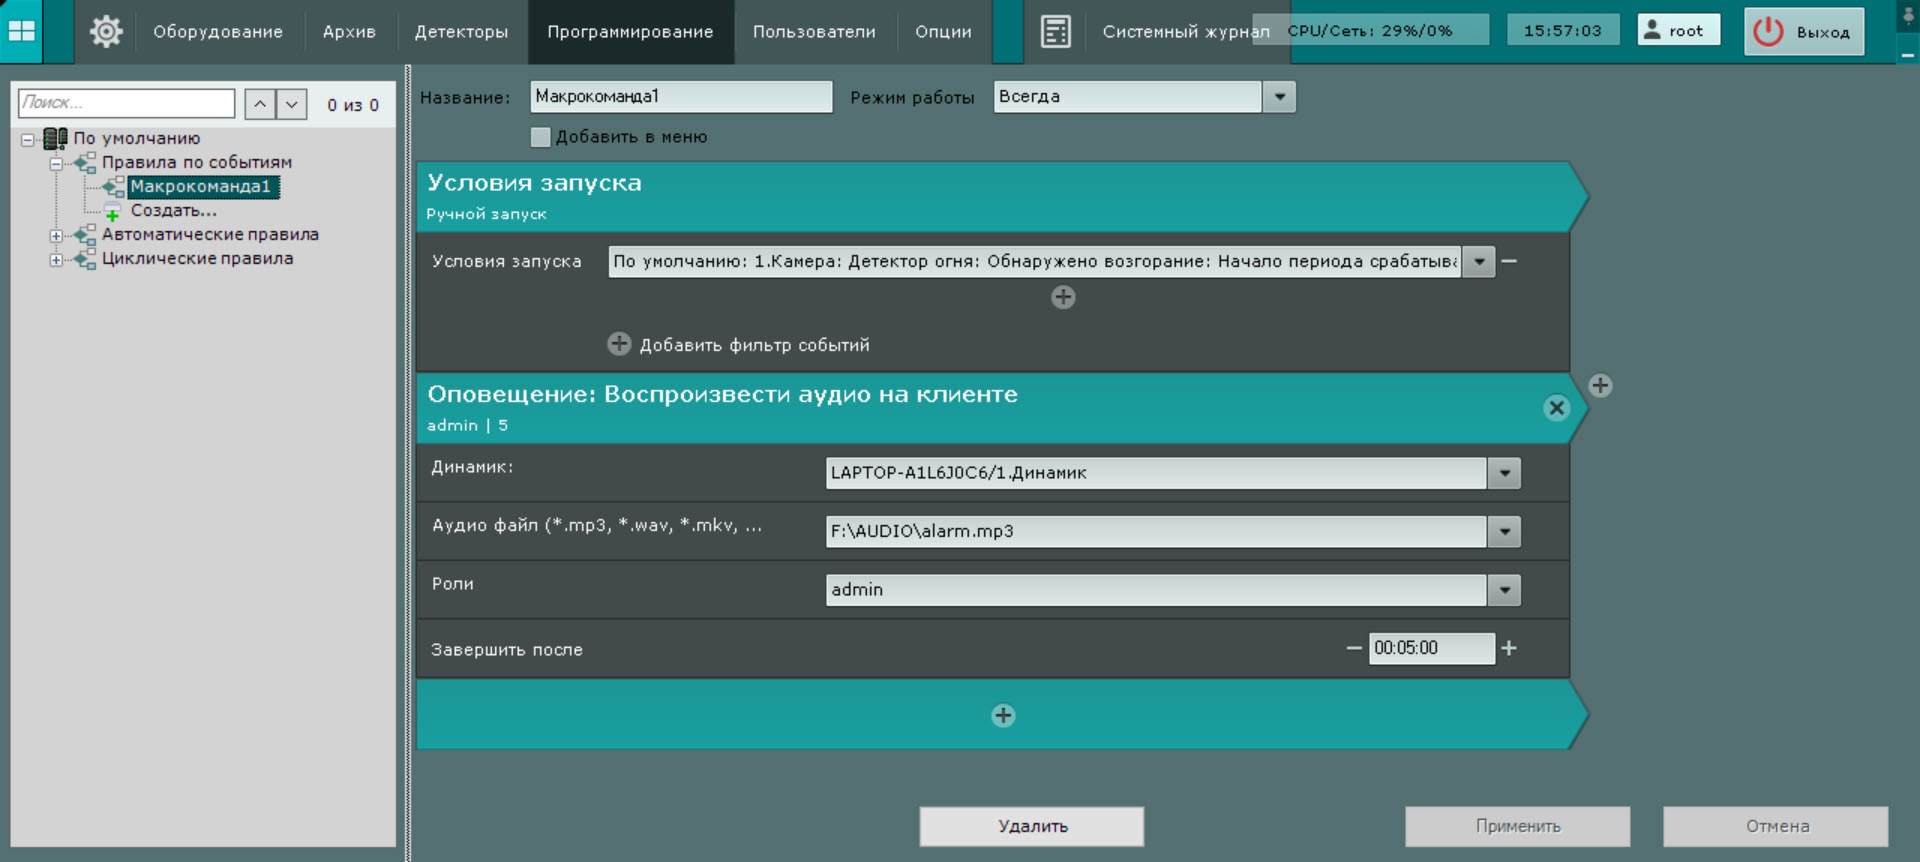Increase the finish-after time with plus
1920x862 pixels.
[x=1509, y=648]
